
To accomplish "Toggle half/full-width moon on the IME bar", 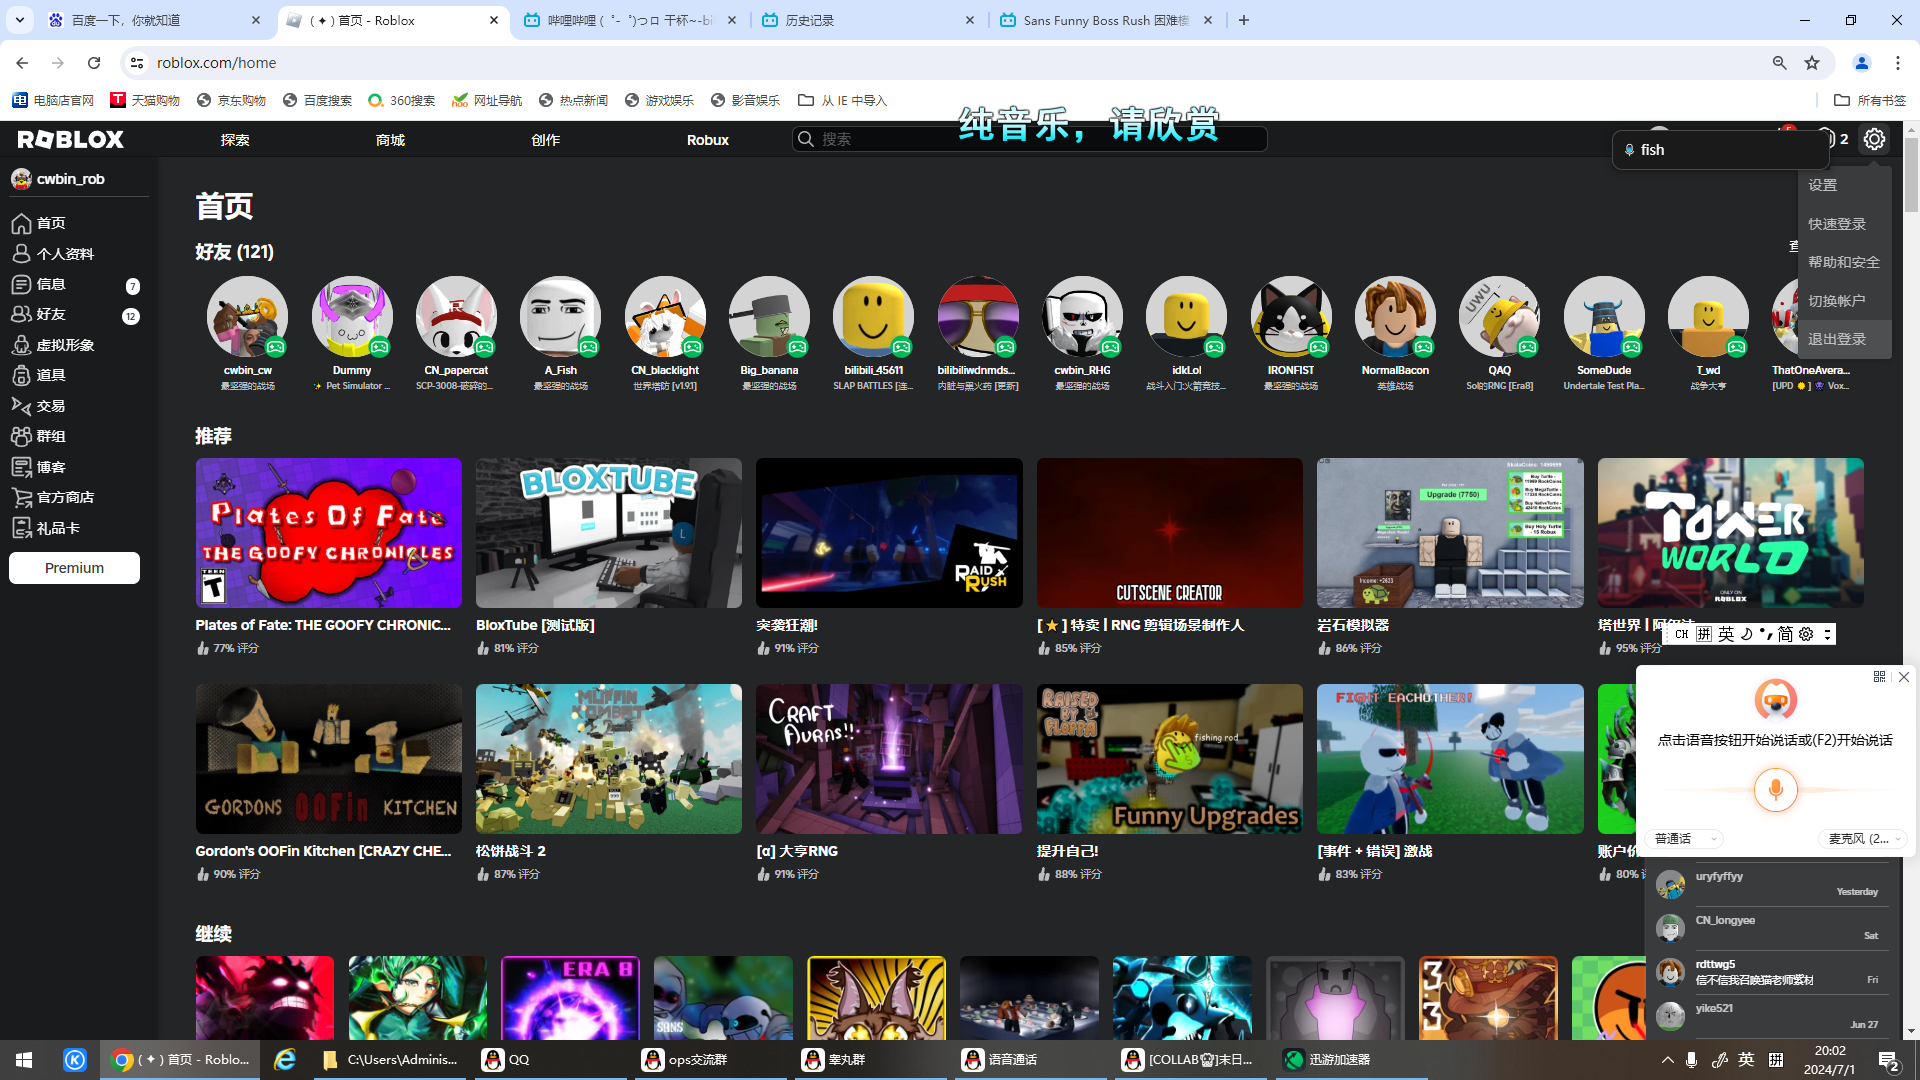I will tap(1747, 634).
